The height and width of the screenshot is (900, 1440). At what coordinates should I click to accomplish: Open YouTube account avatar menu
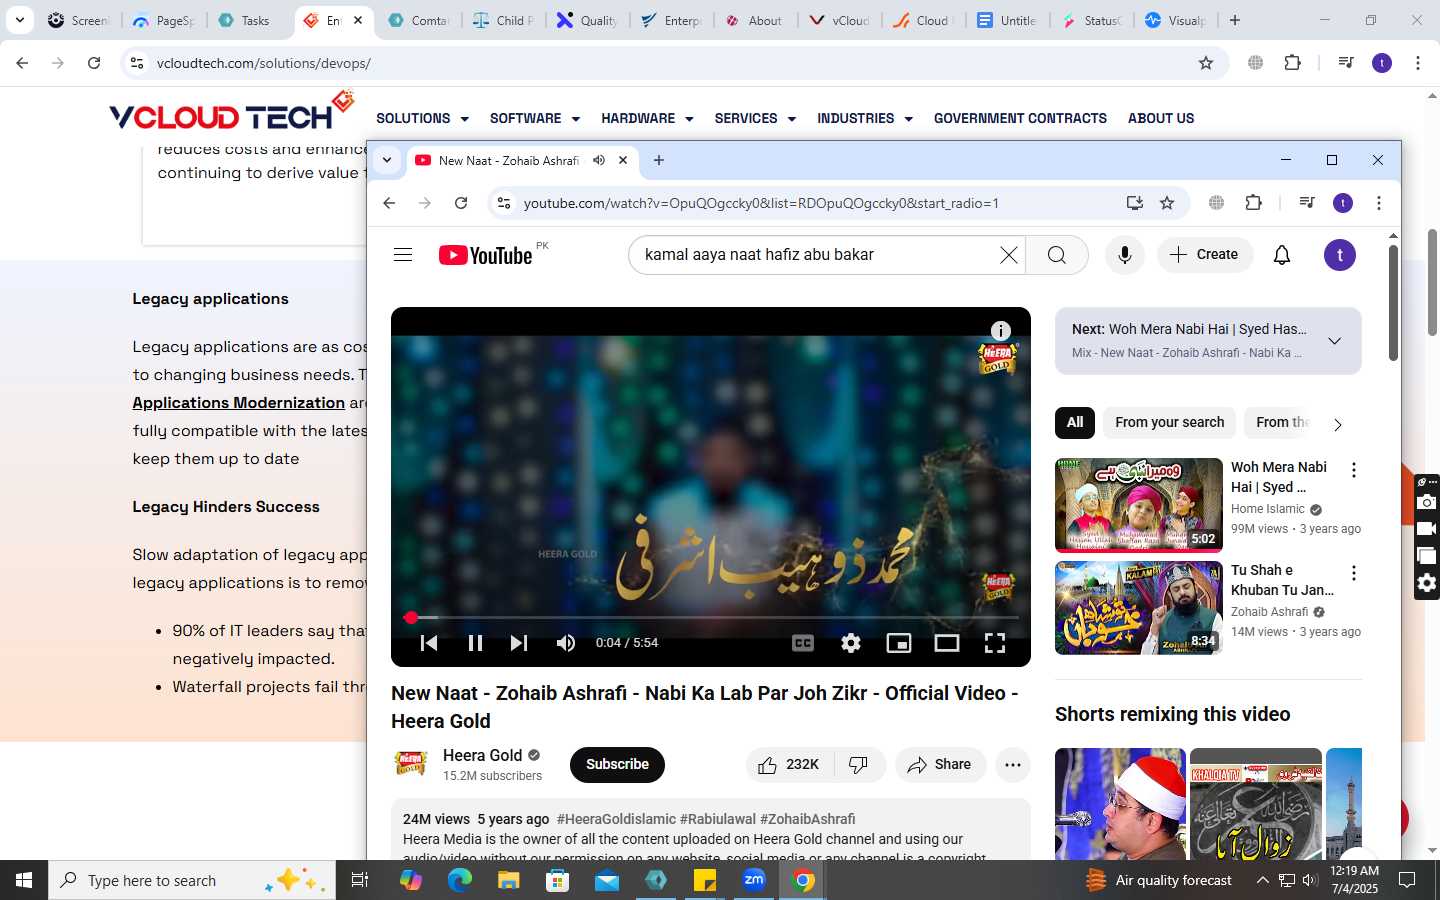[x=1340, y=255]
